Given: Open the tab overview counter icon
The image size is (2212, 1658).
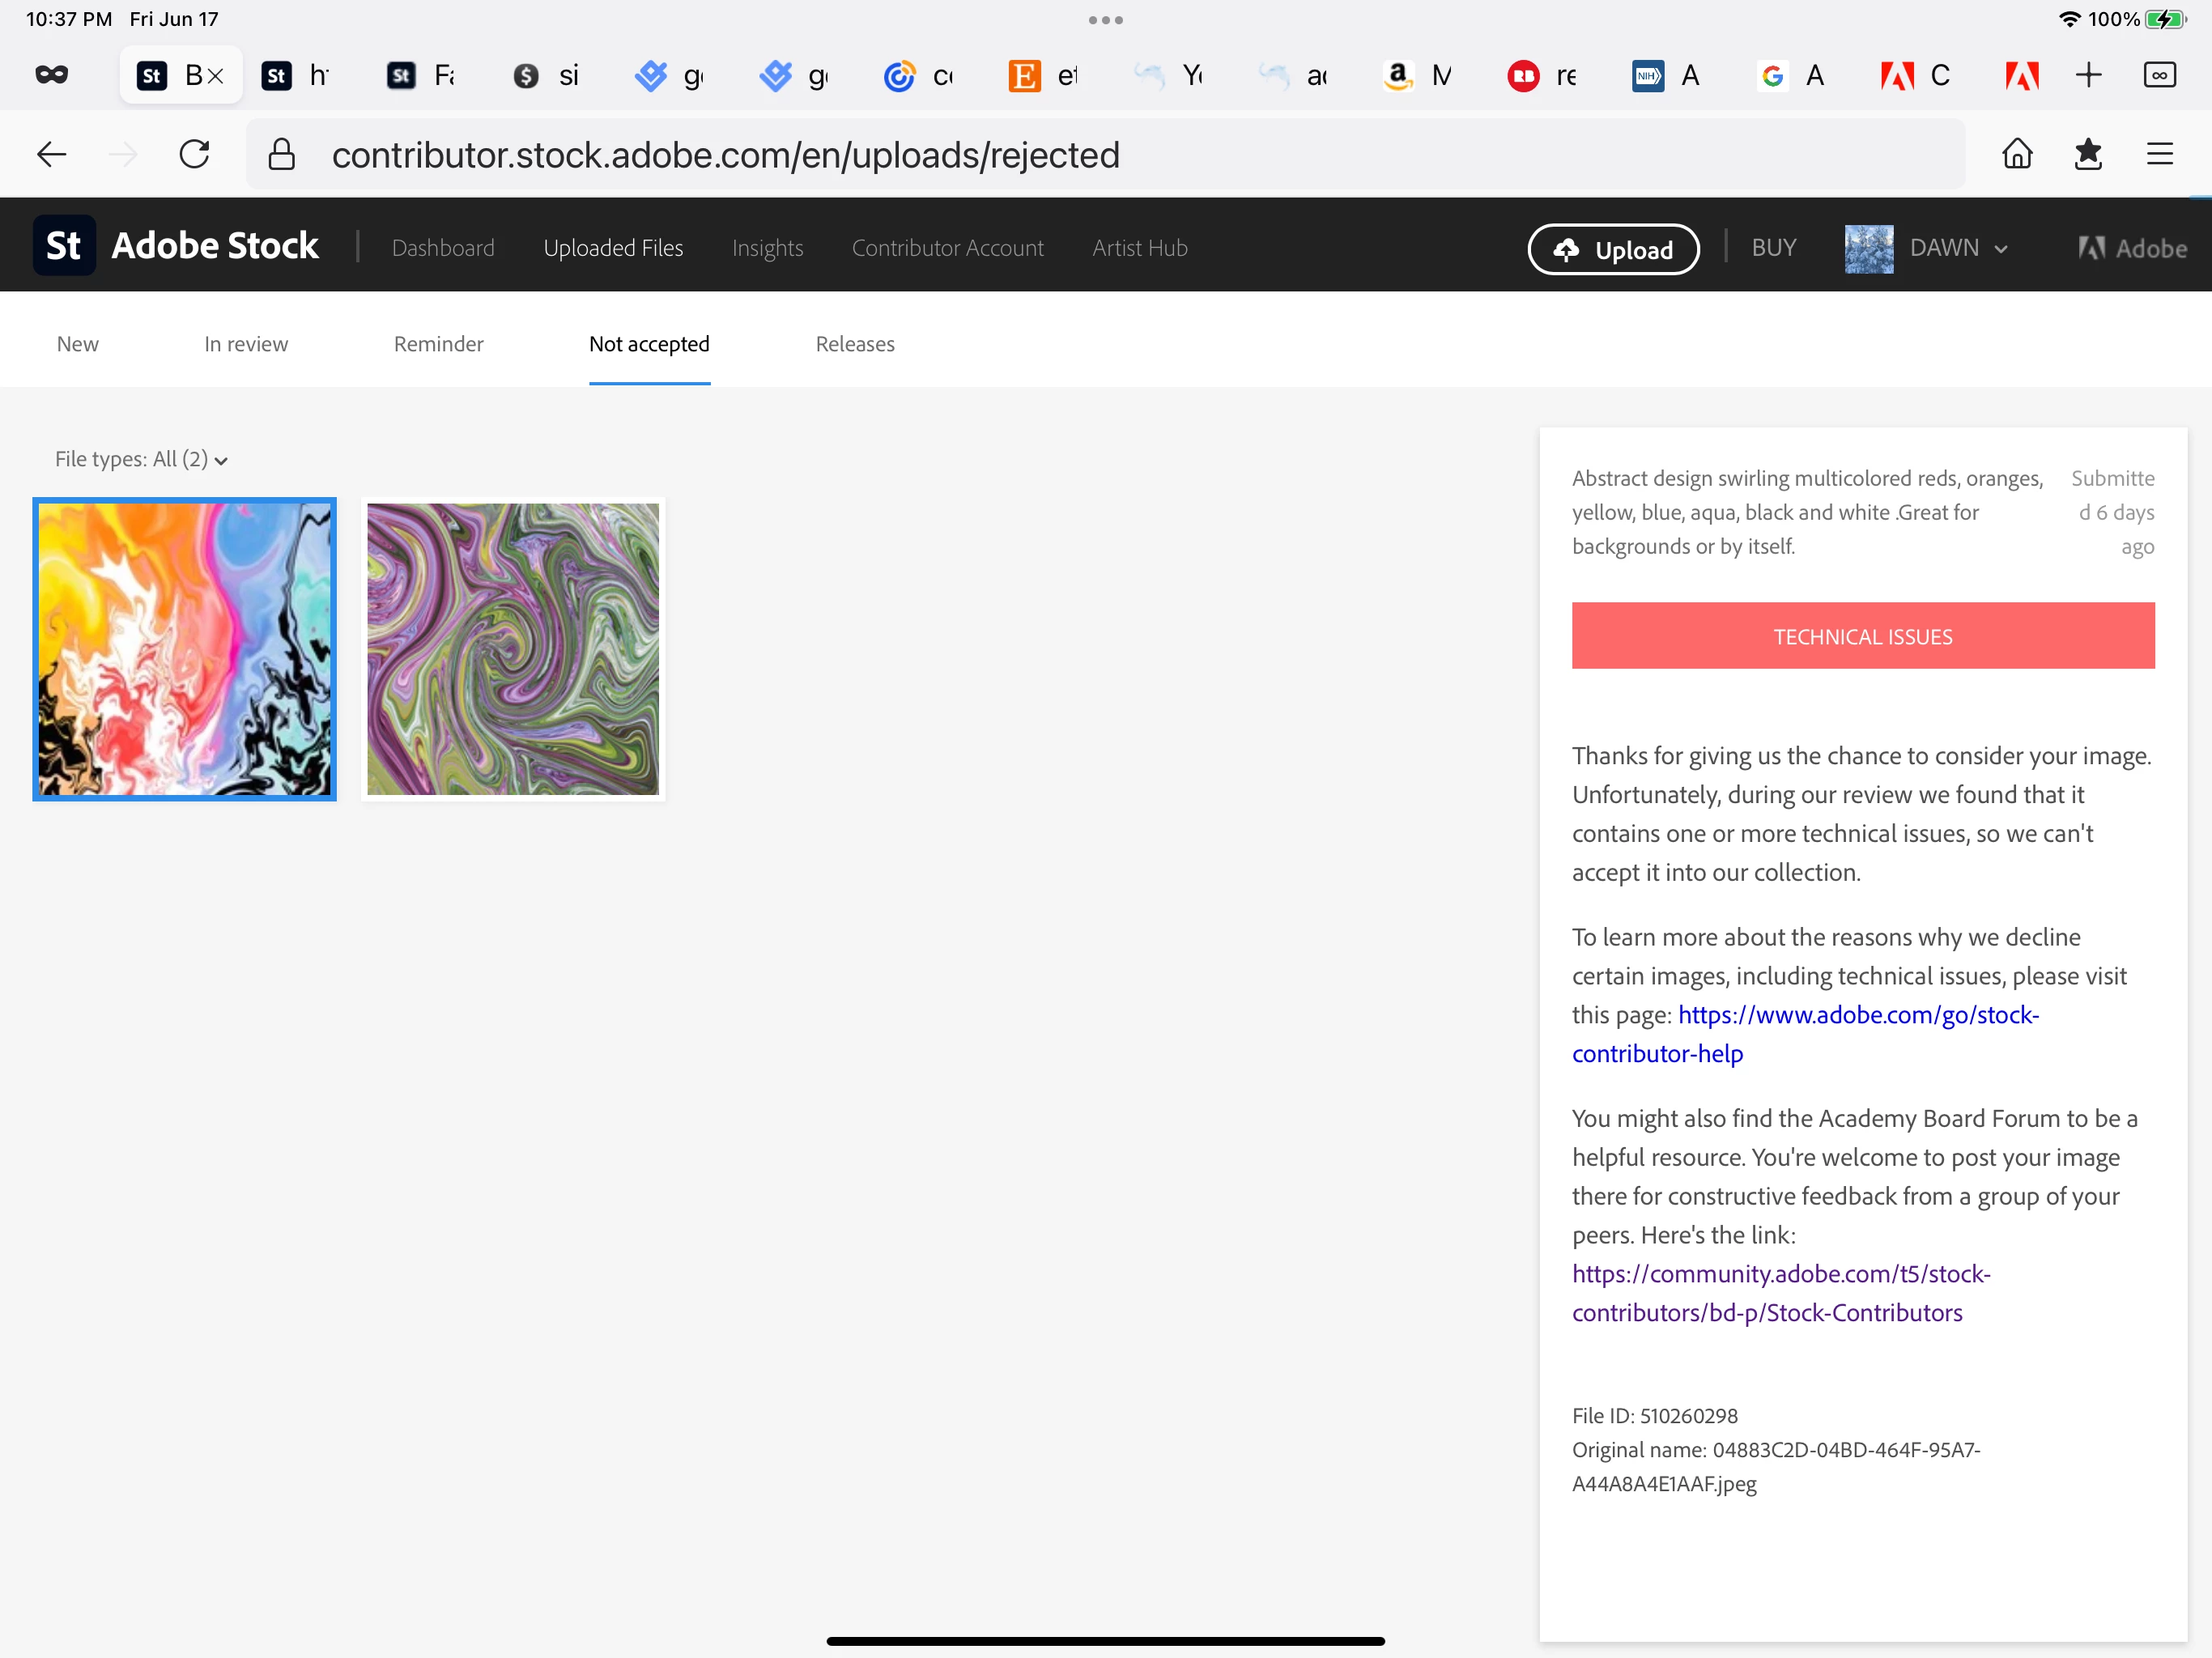Looking at the screenshot, I should (2160, 75).
